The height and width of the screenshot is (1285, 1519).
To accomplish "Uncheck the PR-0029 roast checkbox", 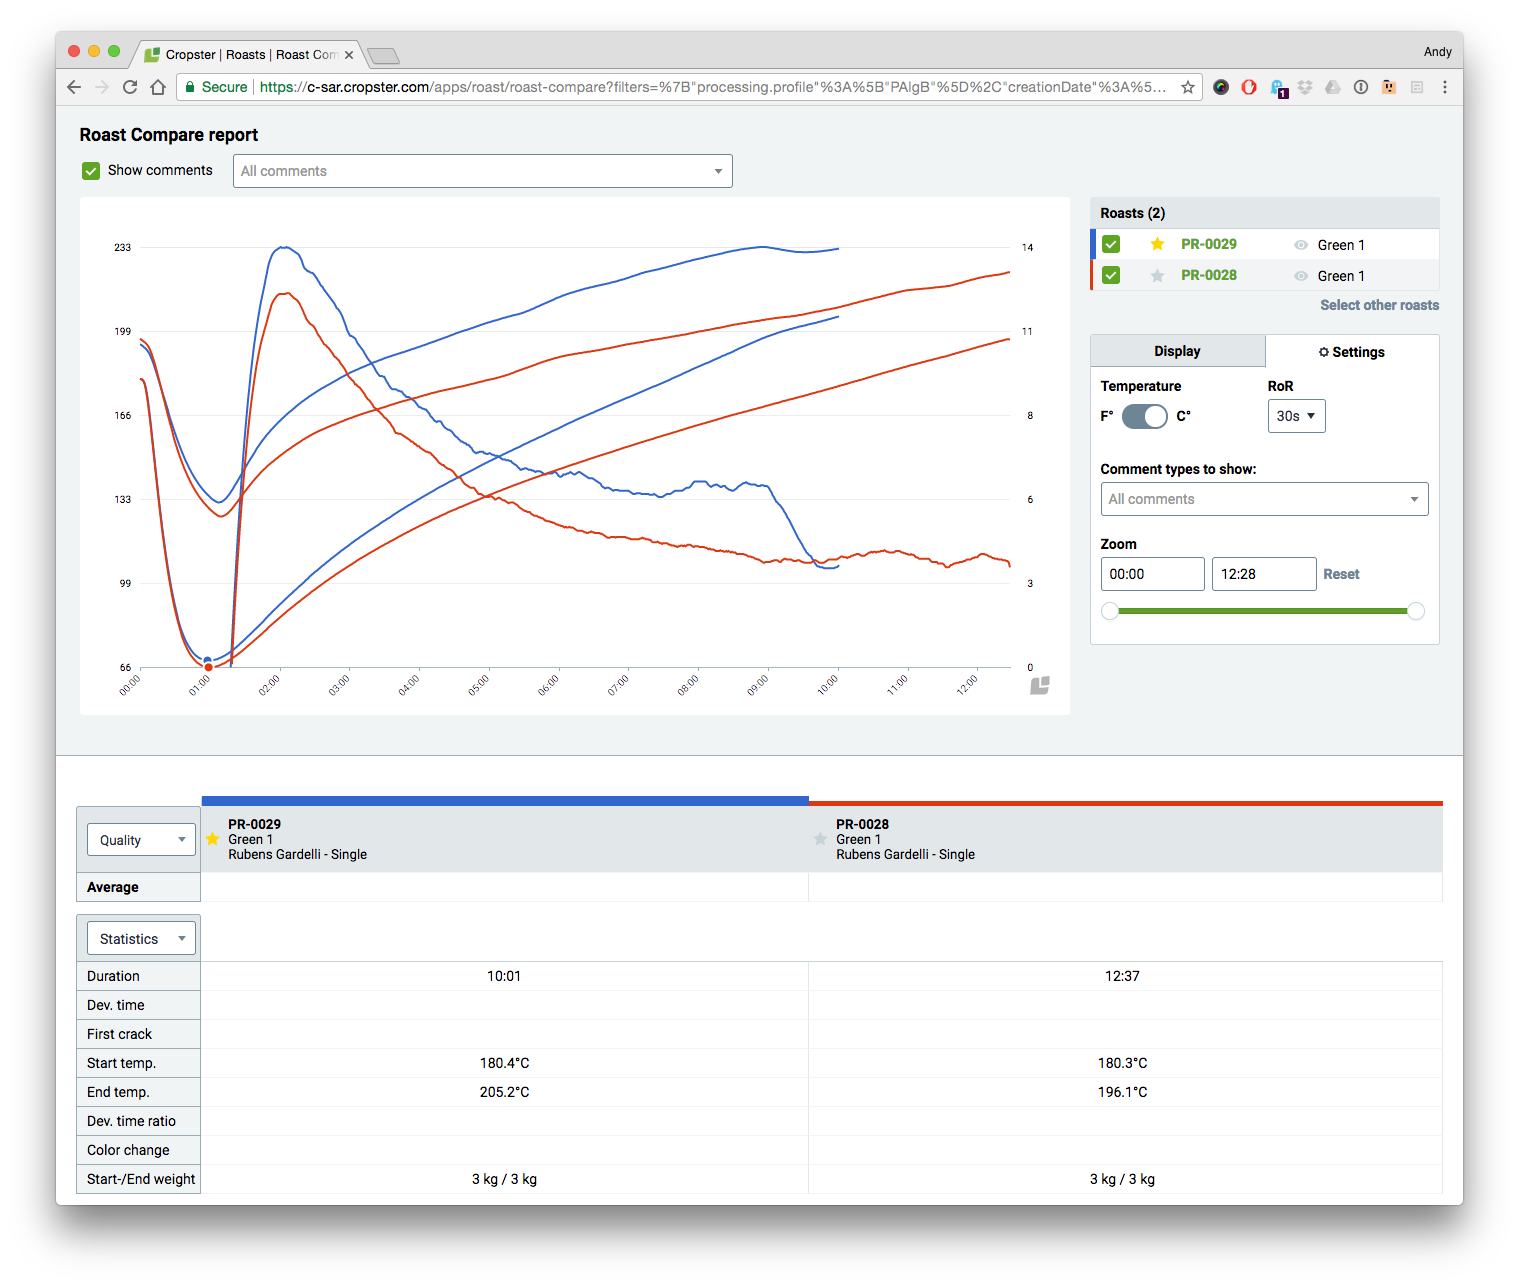I will click(x=1111, y=244).
